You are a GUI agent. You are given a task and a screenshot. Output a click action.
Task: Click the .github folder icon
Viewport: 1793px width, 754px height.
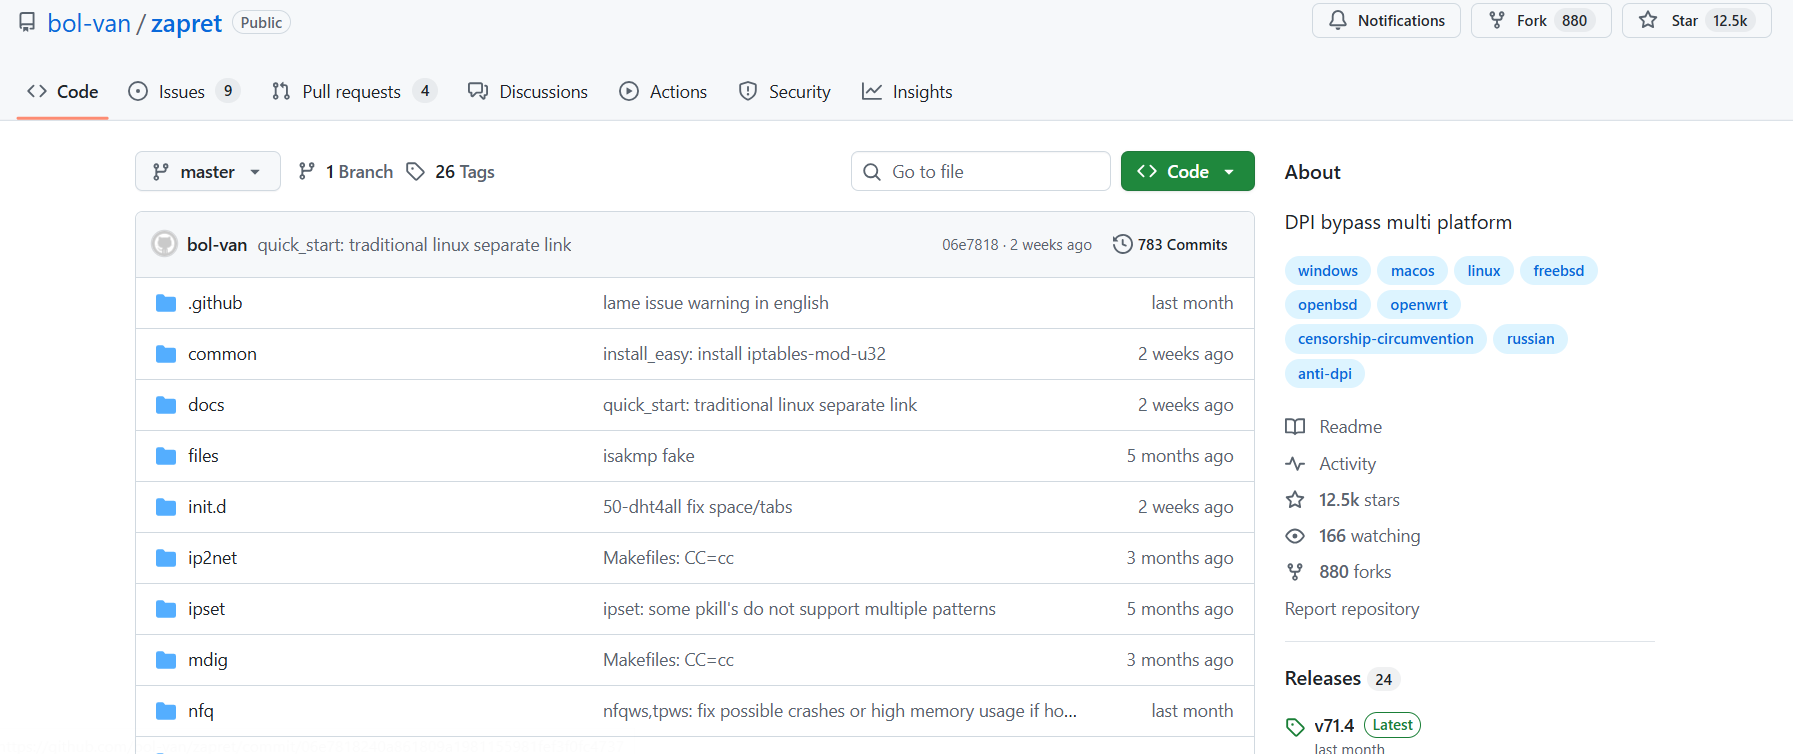point(166,303)
